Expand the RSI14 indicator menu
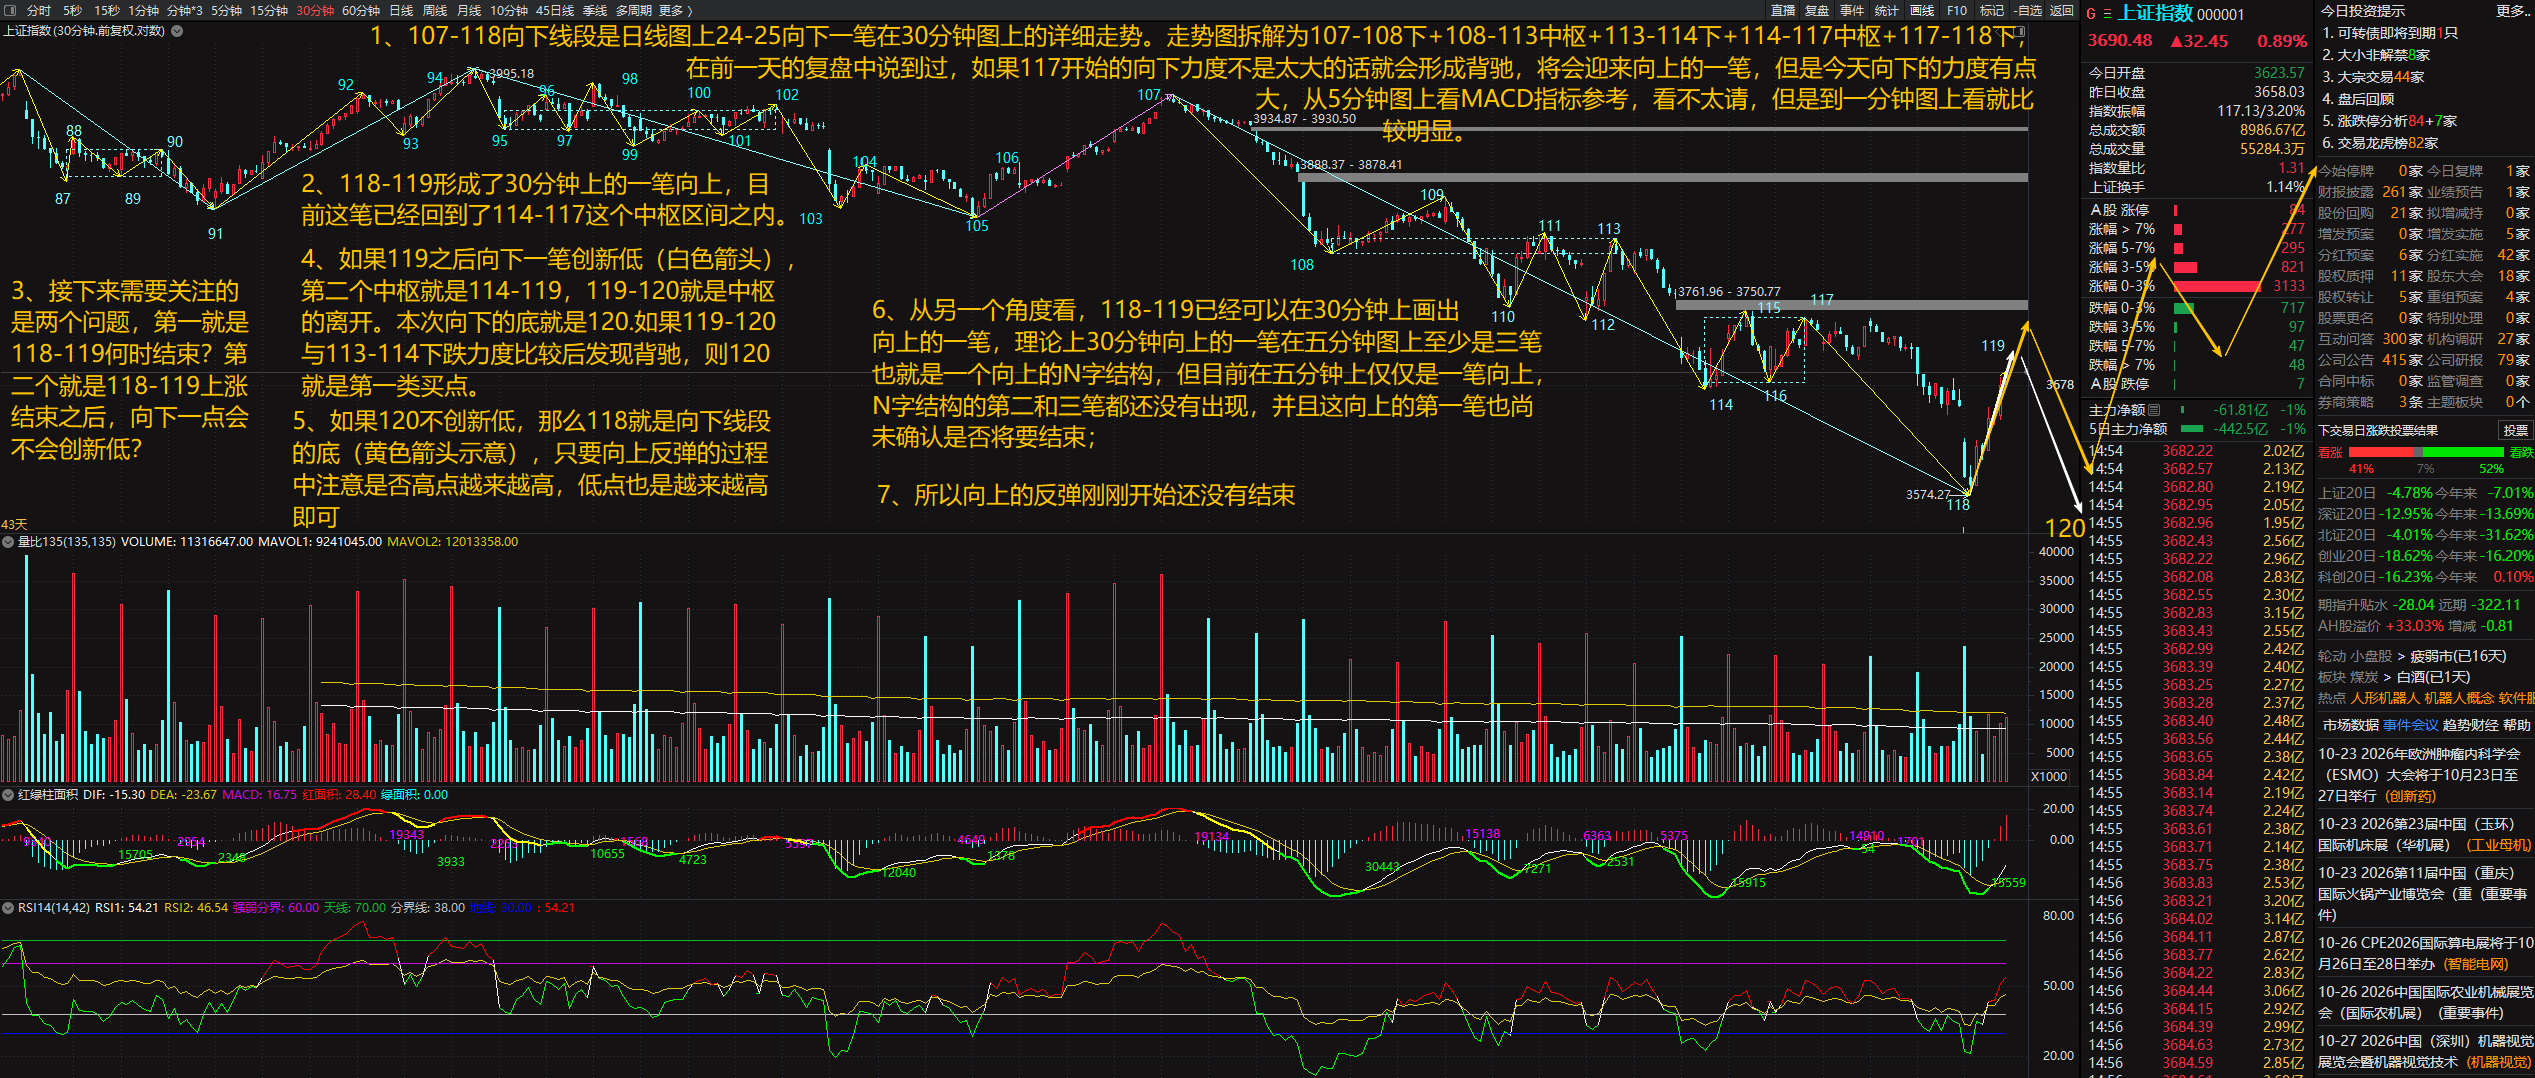The width and height of the screenshot is (2535, 1078). click(8, 908)
